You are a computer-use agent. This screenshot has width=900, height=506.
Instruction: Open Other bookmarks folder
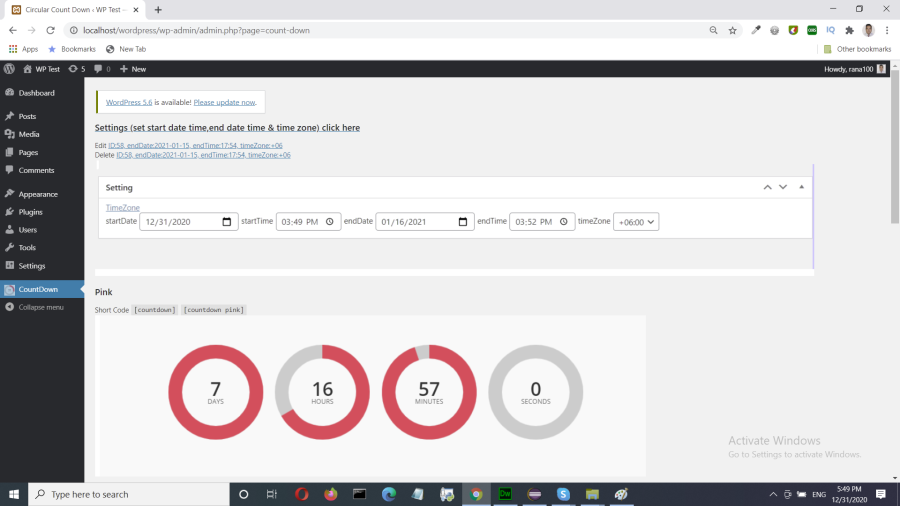858,49
